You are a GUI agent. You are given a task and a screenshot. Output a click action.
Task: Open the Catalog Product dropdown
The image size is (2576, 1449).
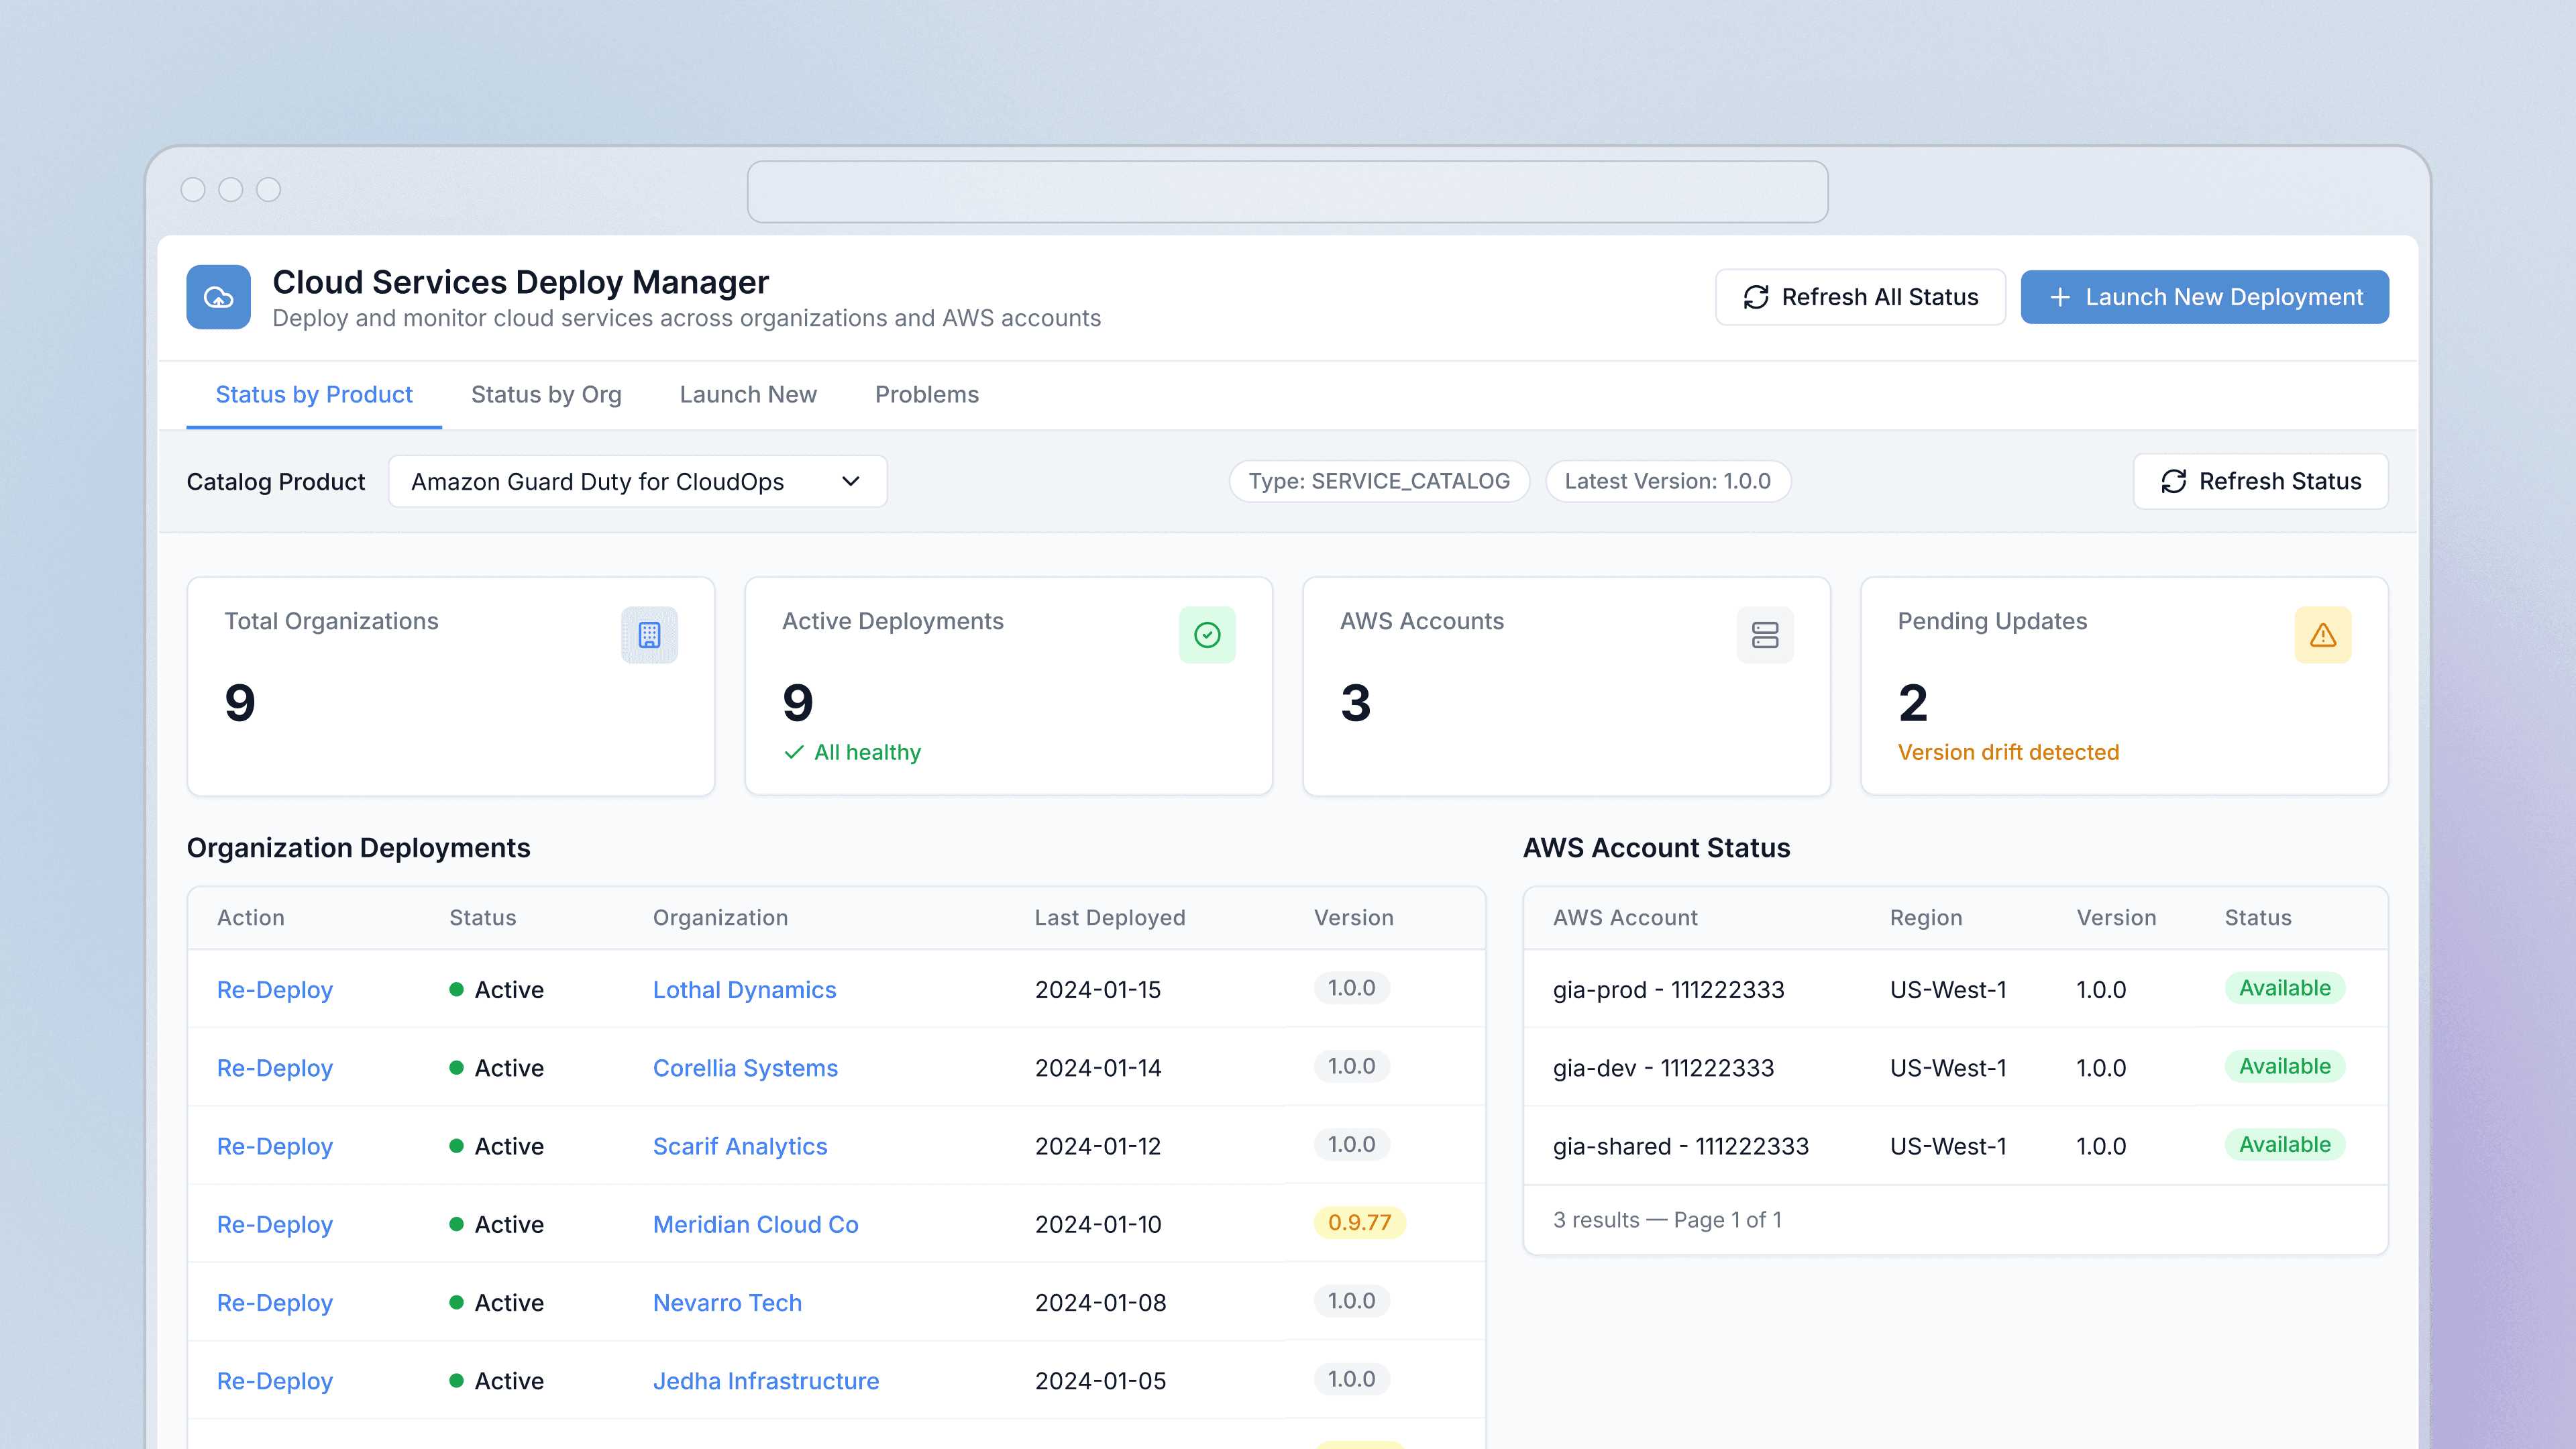pyautogui.click(x=637, y=481)
